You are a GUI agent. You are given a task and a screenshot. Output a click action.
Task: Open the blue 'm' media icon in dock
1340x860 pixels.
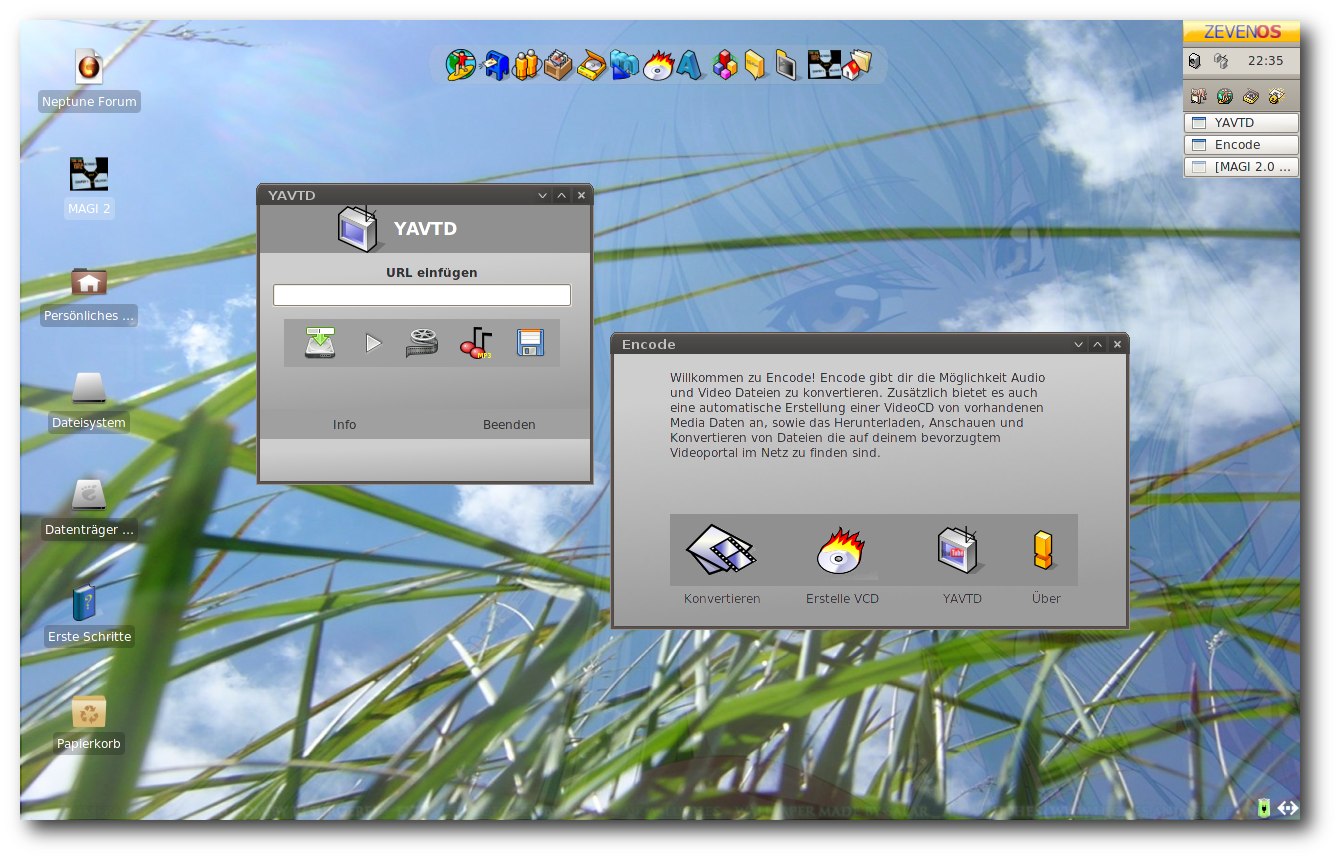tap(624, 65)
